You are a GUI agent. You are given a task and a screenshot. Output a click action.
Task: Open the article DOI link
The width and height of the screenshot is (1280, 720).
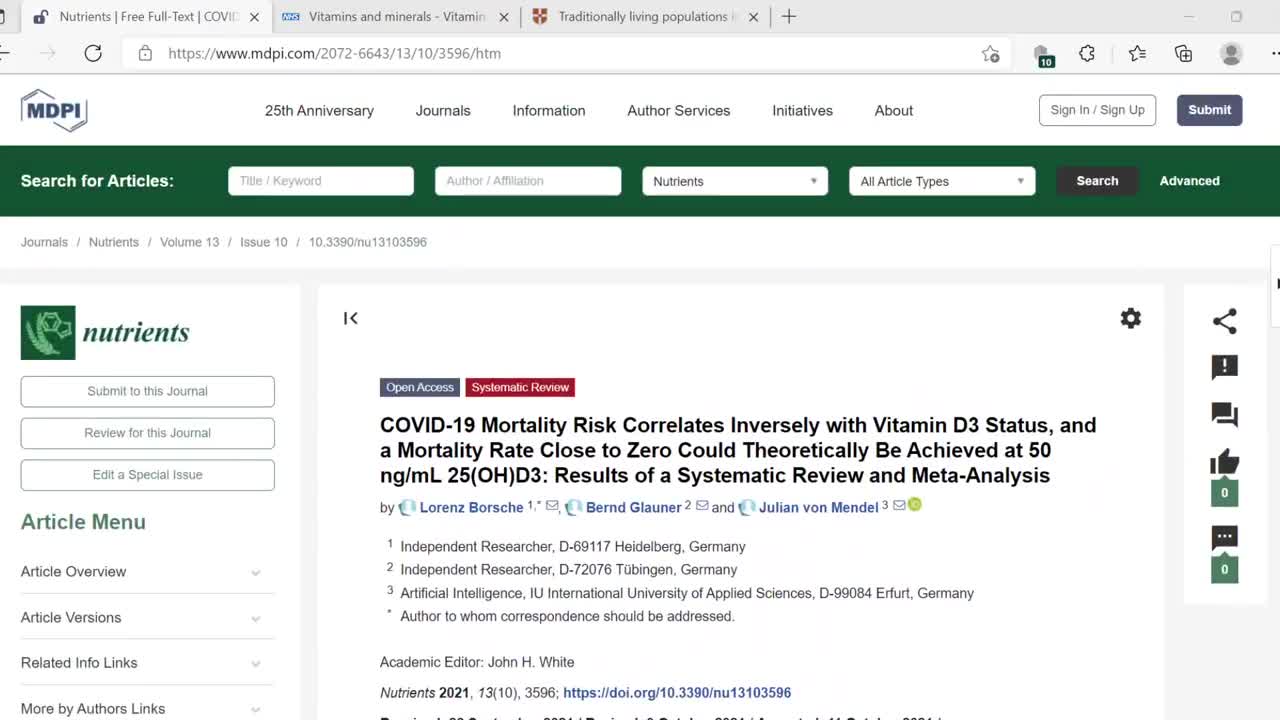pyautogui.click(x=677, y=692)
